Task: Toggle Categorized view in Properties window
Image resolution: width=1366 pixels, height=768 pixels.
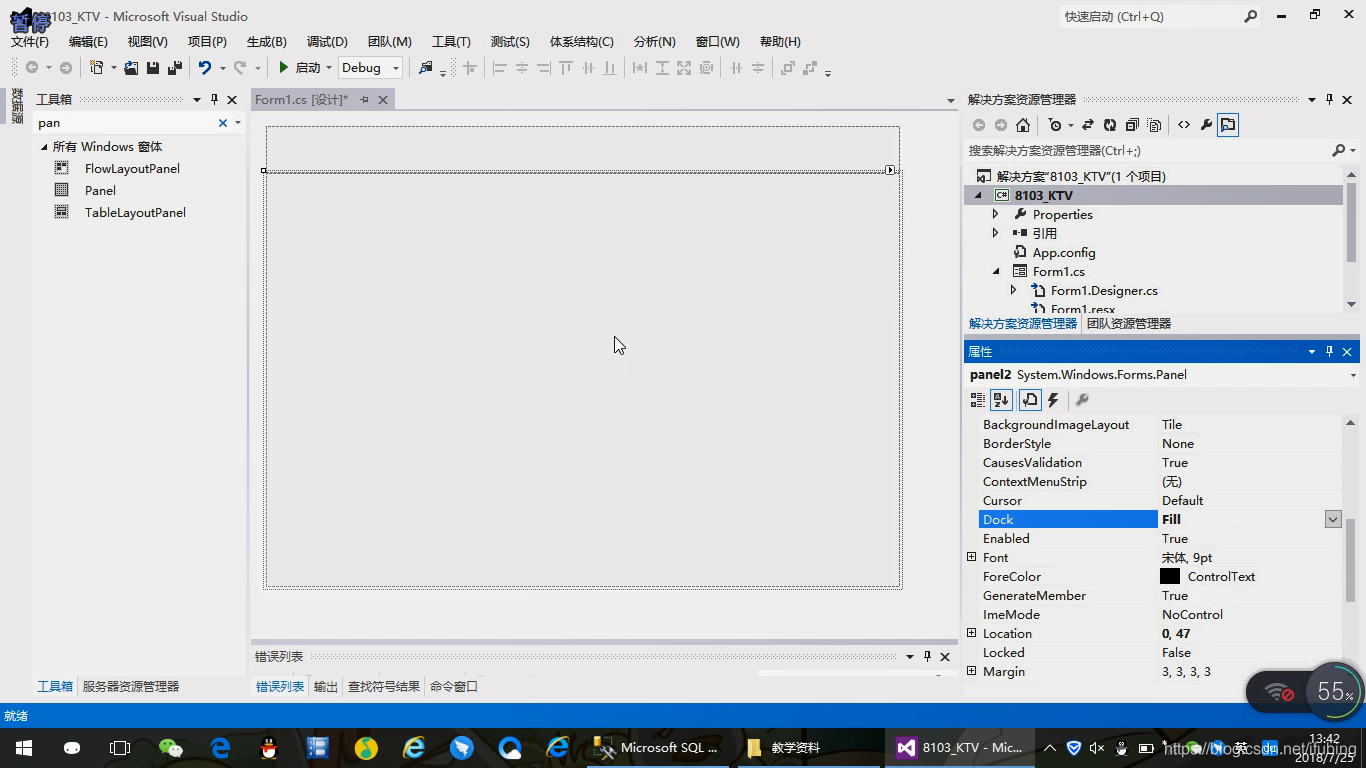Action: 978,400
